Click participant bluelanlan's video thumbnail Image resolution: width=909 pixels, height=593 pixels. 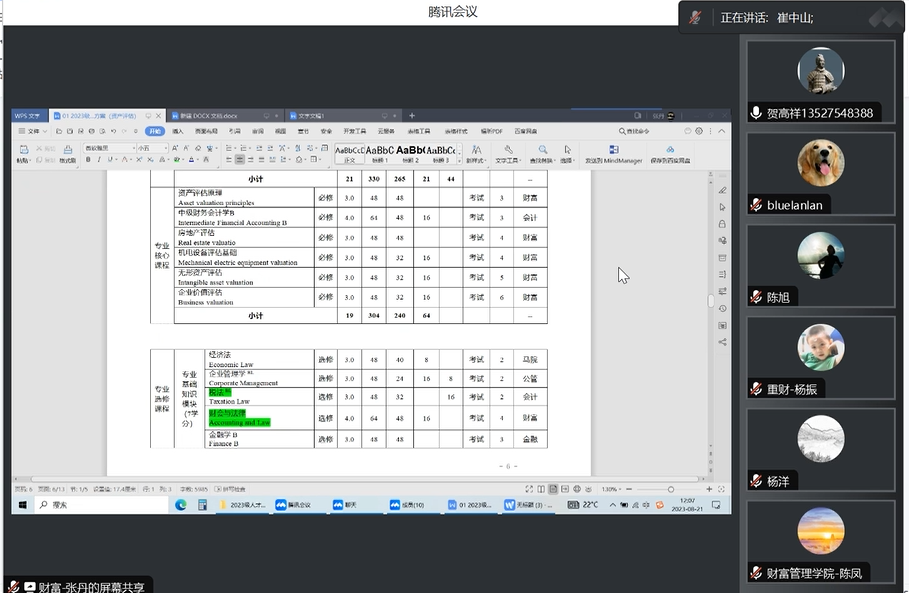point(821,164)
